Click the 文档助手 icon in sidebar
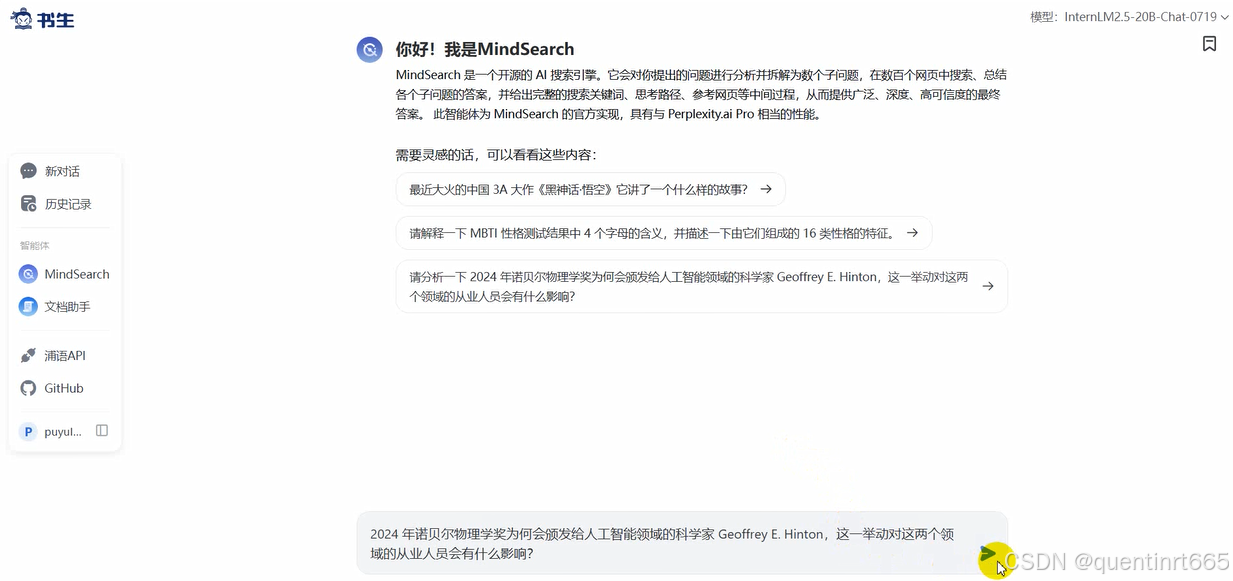The image size is (1233, 581). pos(28,307)
